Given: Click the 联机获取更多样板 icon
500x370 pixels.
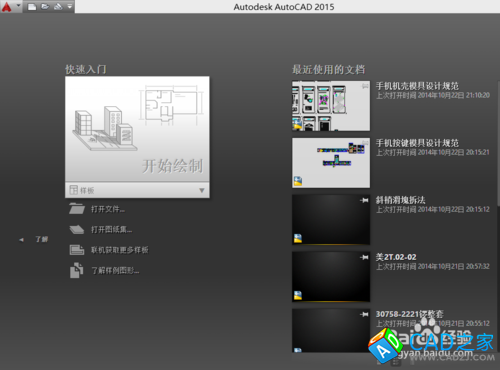Looking at the screenshot, I should [77, 250].
